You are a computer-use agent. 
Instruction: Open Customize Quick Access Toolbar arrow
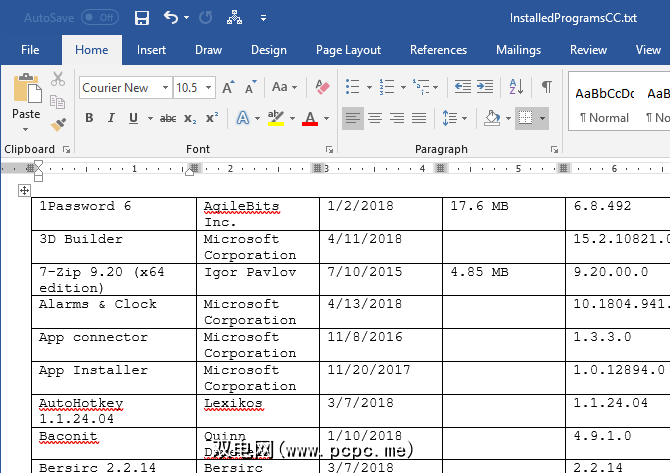pyautogui.click(x=263, y=18)
